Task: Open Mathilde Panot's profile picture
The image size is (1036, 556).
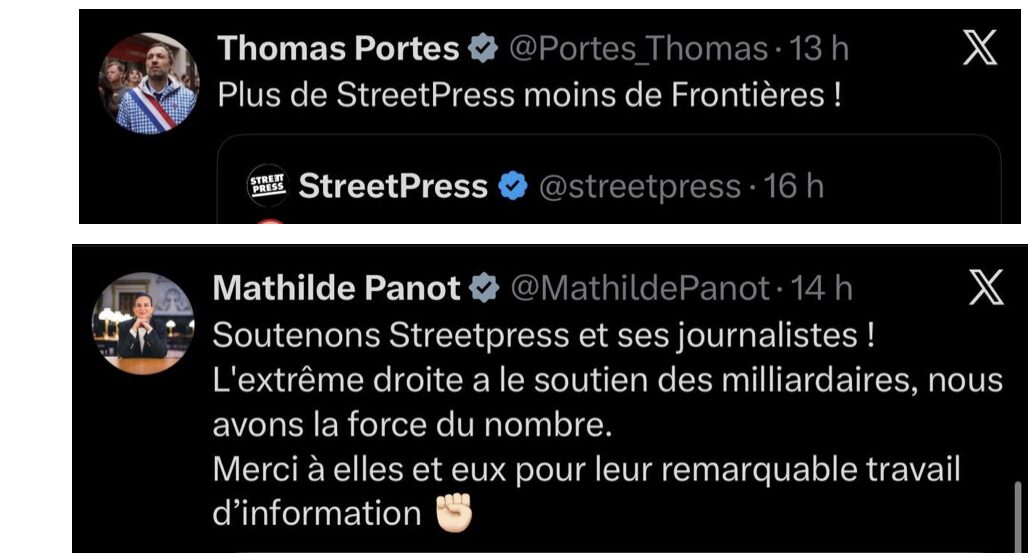Action: pyautogui.click(x=142, y=323)
